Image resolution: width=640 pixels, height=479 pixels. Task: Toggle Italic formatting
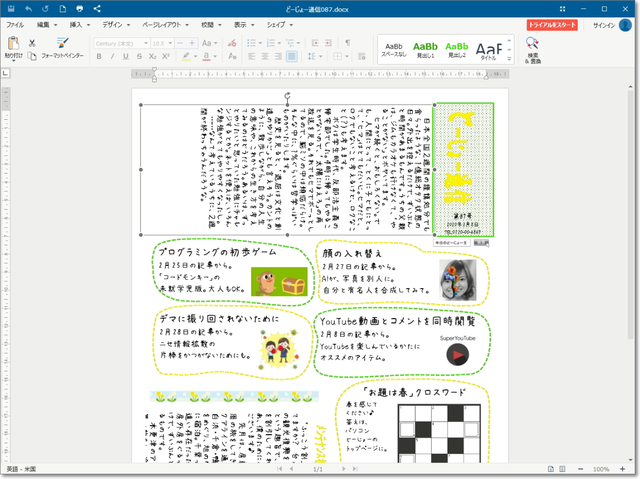click(x=112, y=57)
